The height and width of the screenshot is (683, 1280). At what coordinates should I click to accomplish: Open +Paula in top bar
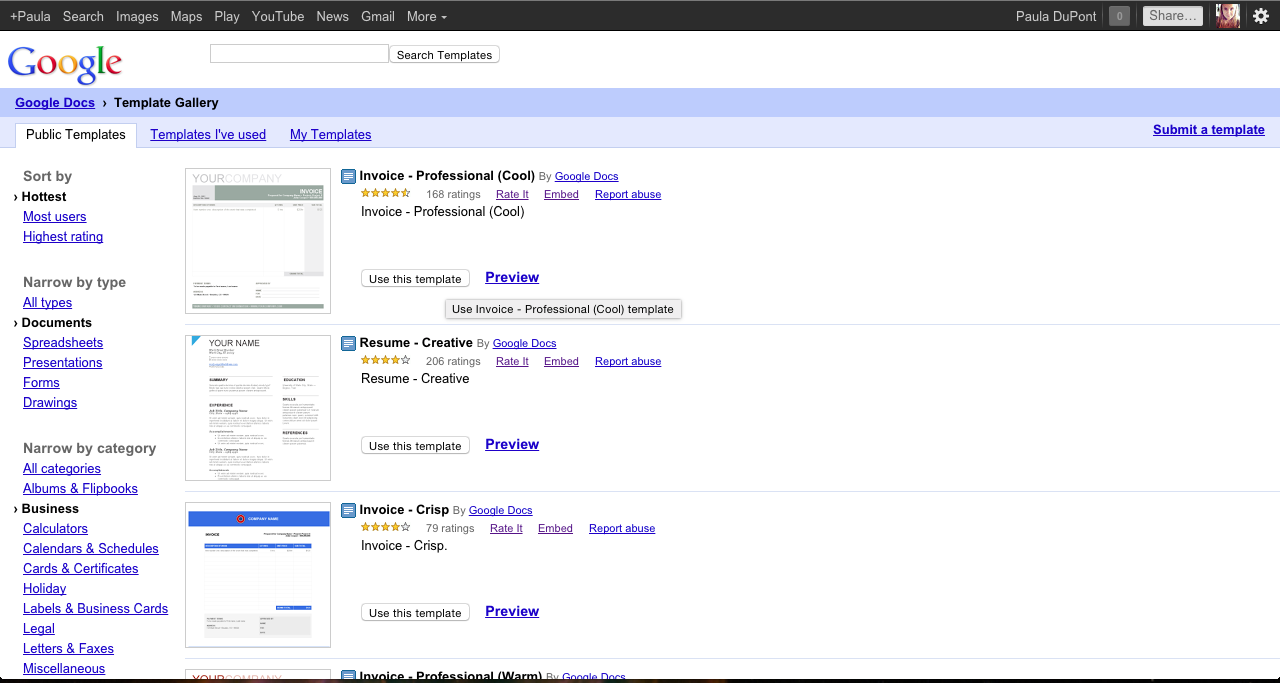pyautogui.click(x=30, y=16)
